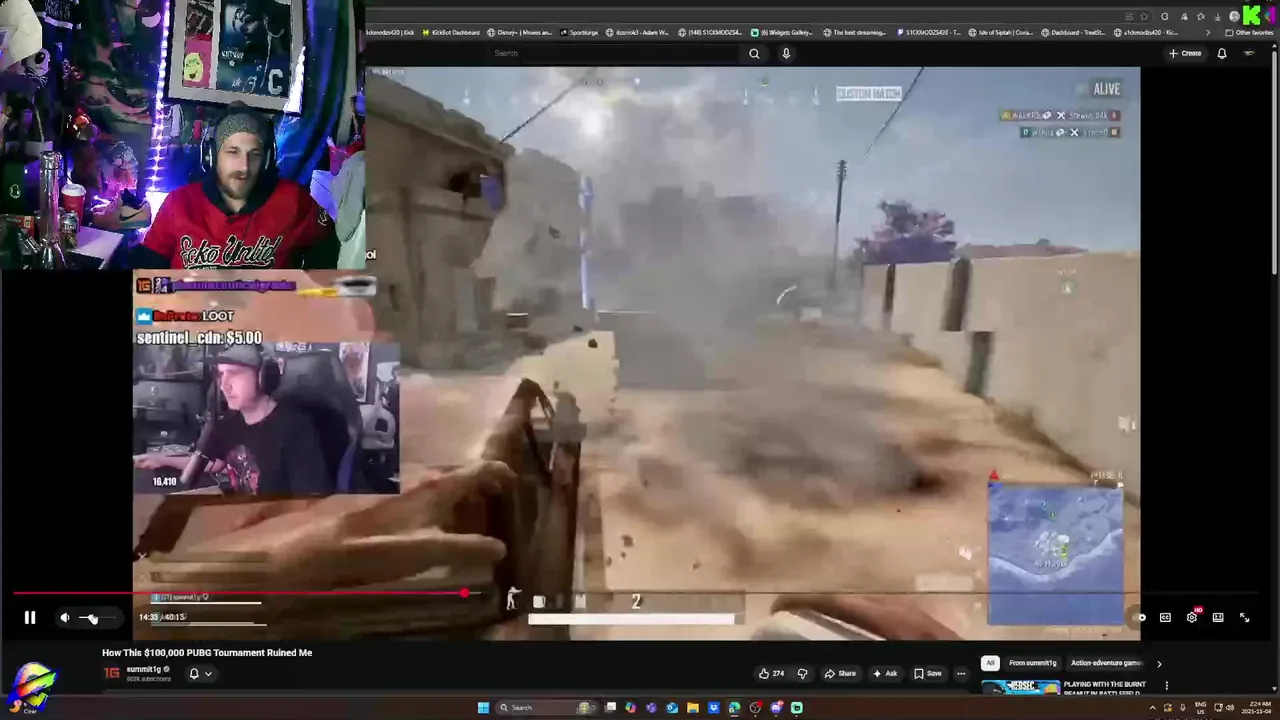Viewport: 1280px width, 720px height.
Task: Switch the player to theater mode
Action: click(x=1218, y=618)
